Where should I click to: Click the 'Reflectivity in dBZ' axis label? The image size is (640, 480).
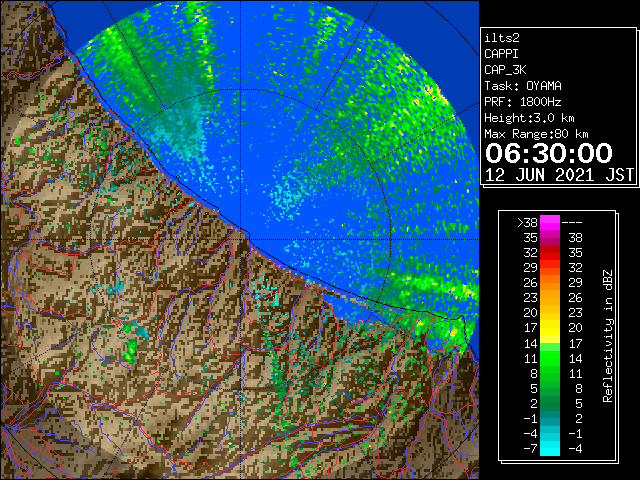click(608, 336)
